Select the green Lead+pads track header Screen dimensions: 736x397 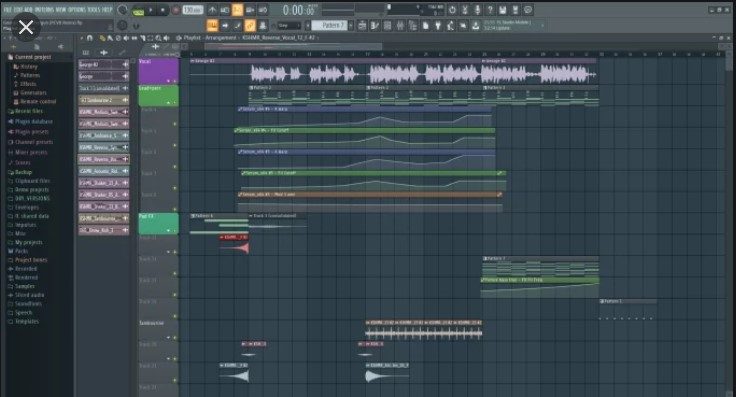click(x=158, y=96)
